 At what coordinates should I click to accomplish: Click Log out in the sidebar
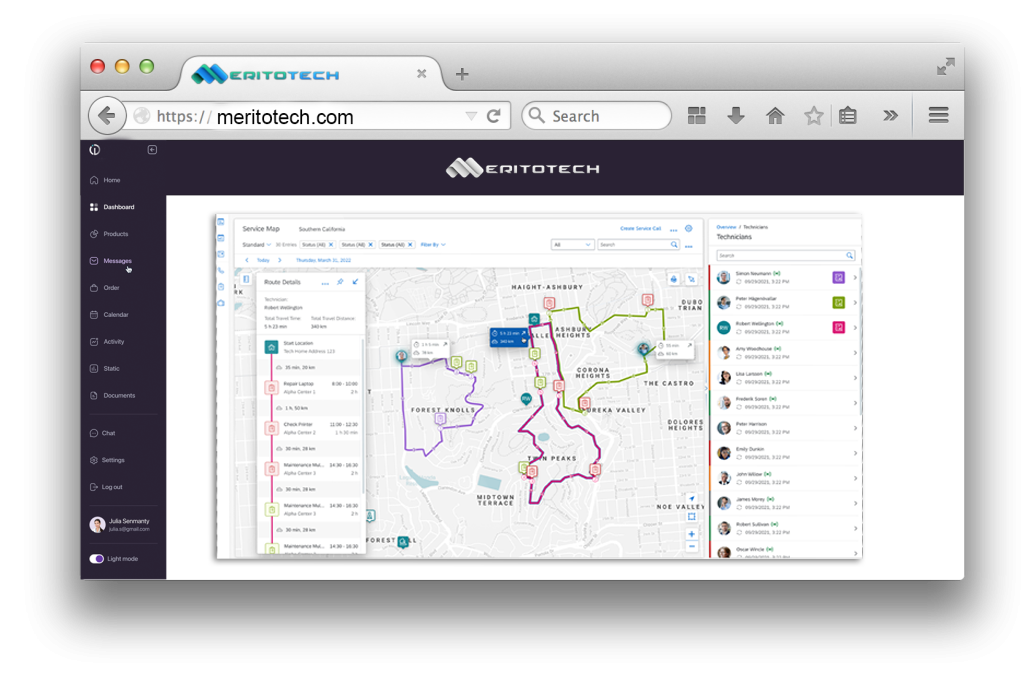106,487
